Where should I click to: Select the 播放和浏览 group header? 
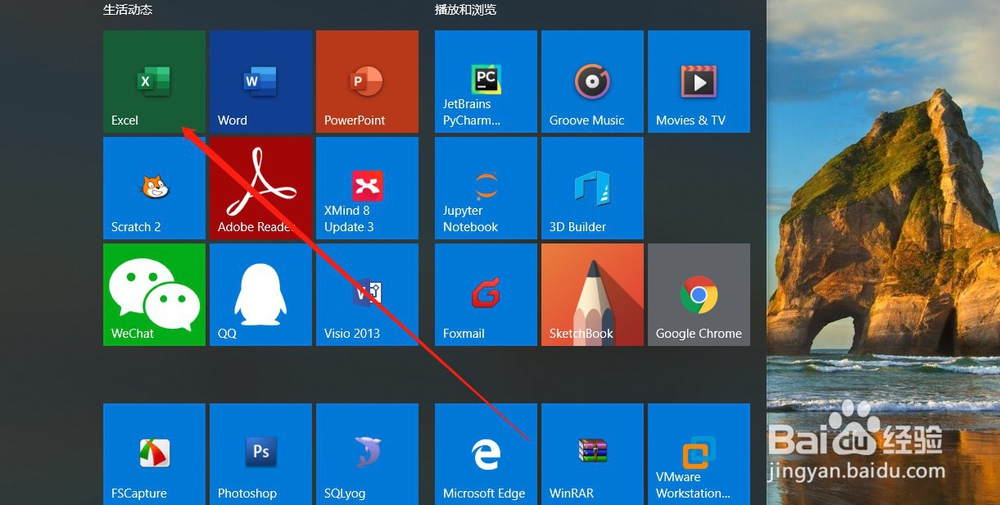466,10
